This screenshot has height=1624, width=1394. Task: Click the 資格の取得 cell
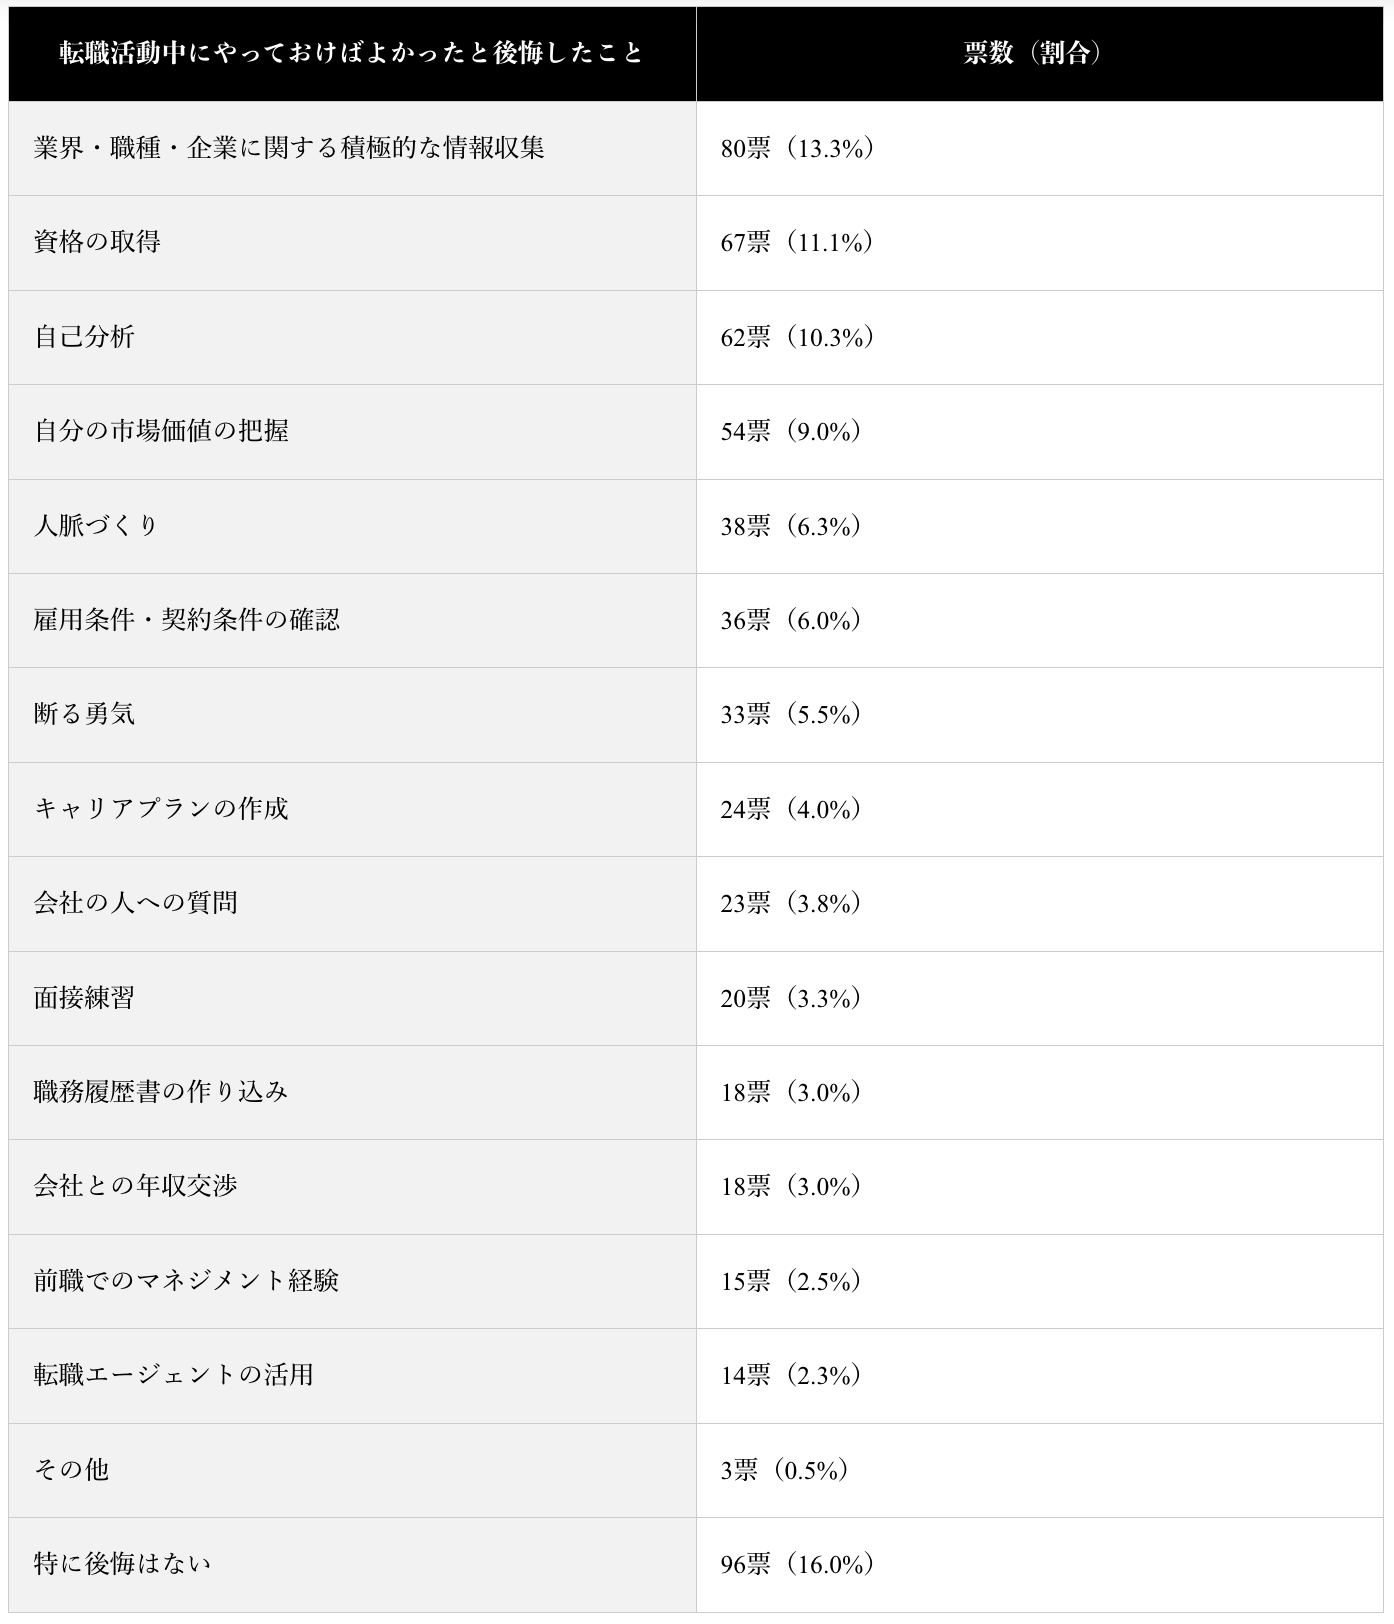pyautogui.click(x=97, y=242)
